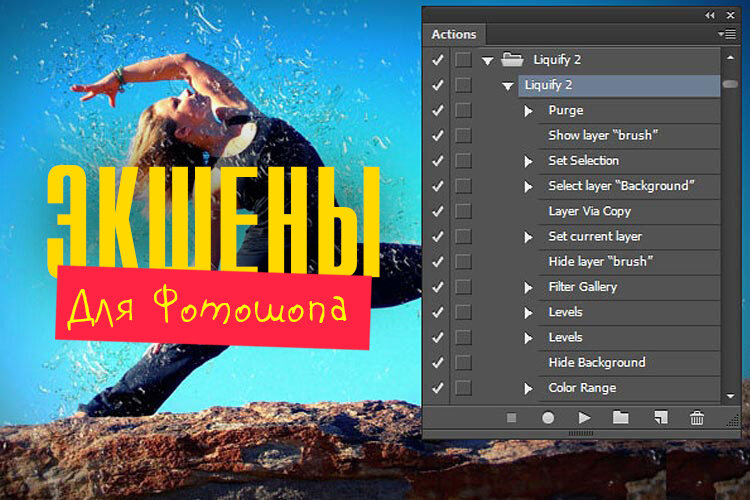Play the selected action
Viewport: 750px width, 500px height.
click(x=584, y=418)
